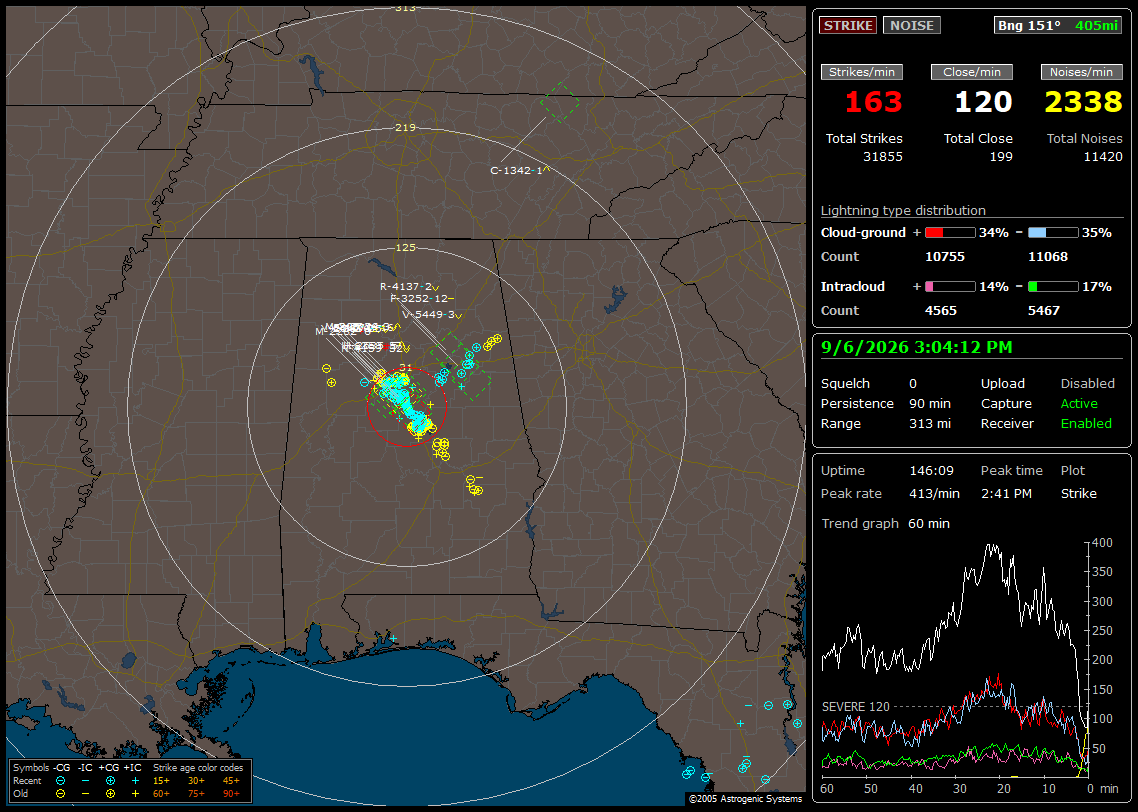Click the red positive cloud-ground bar
This screenshot has height=812, width=1138.
click(x=950, y=233)
